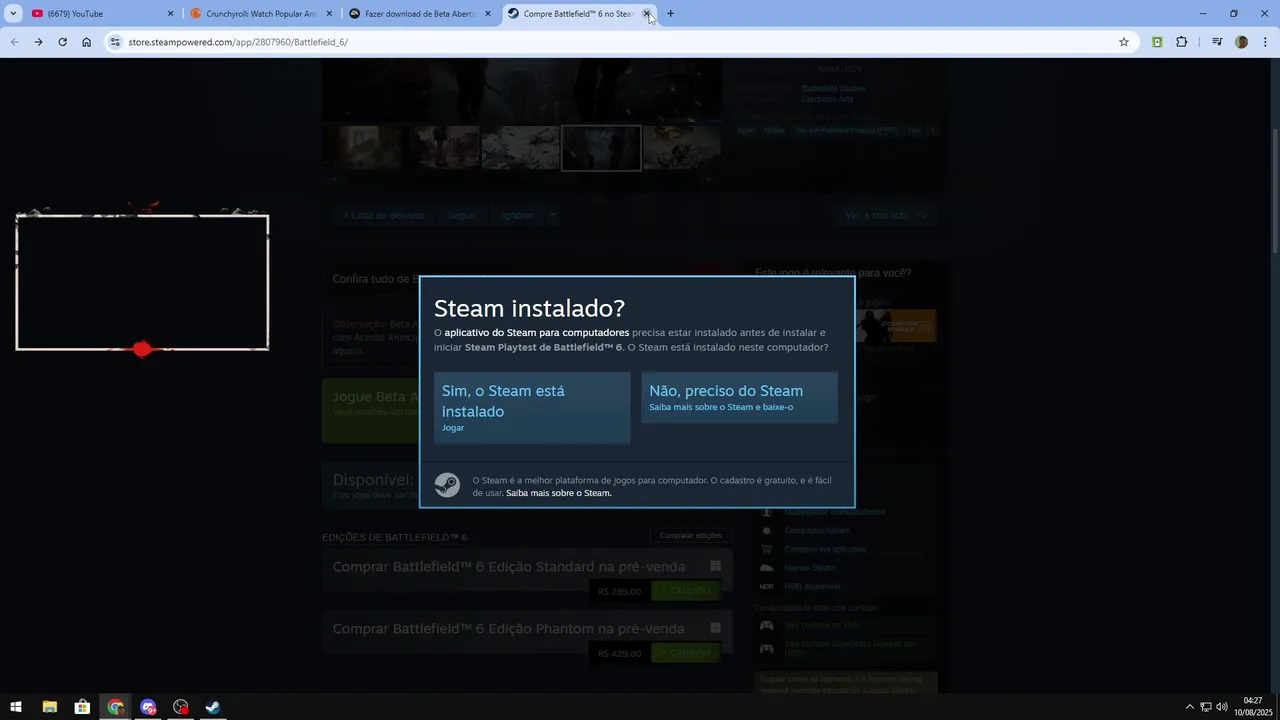
Task: Show hidden system tray icons
Action: coord(1189,707)
